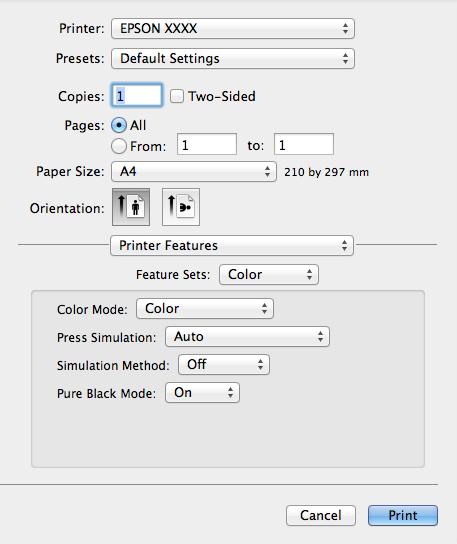The height and width of the screenshot is (544, 457).
Task: Open the Printer Features panel menu
Action: [x=232, y=246]
